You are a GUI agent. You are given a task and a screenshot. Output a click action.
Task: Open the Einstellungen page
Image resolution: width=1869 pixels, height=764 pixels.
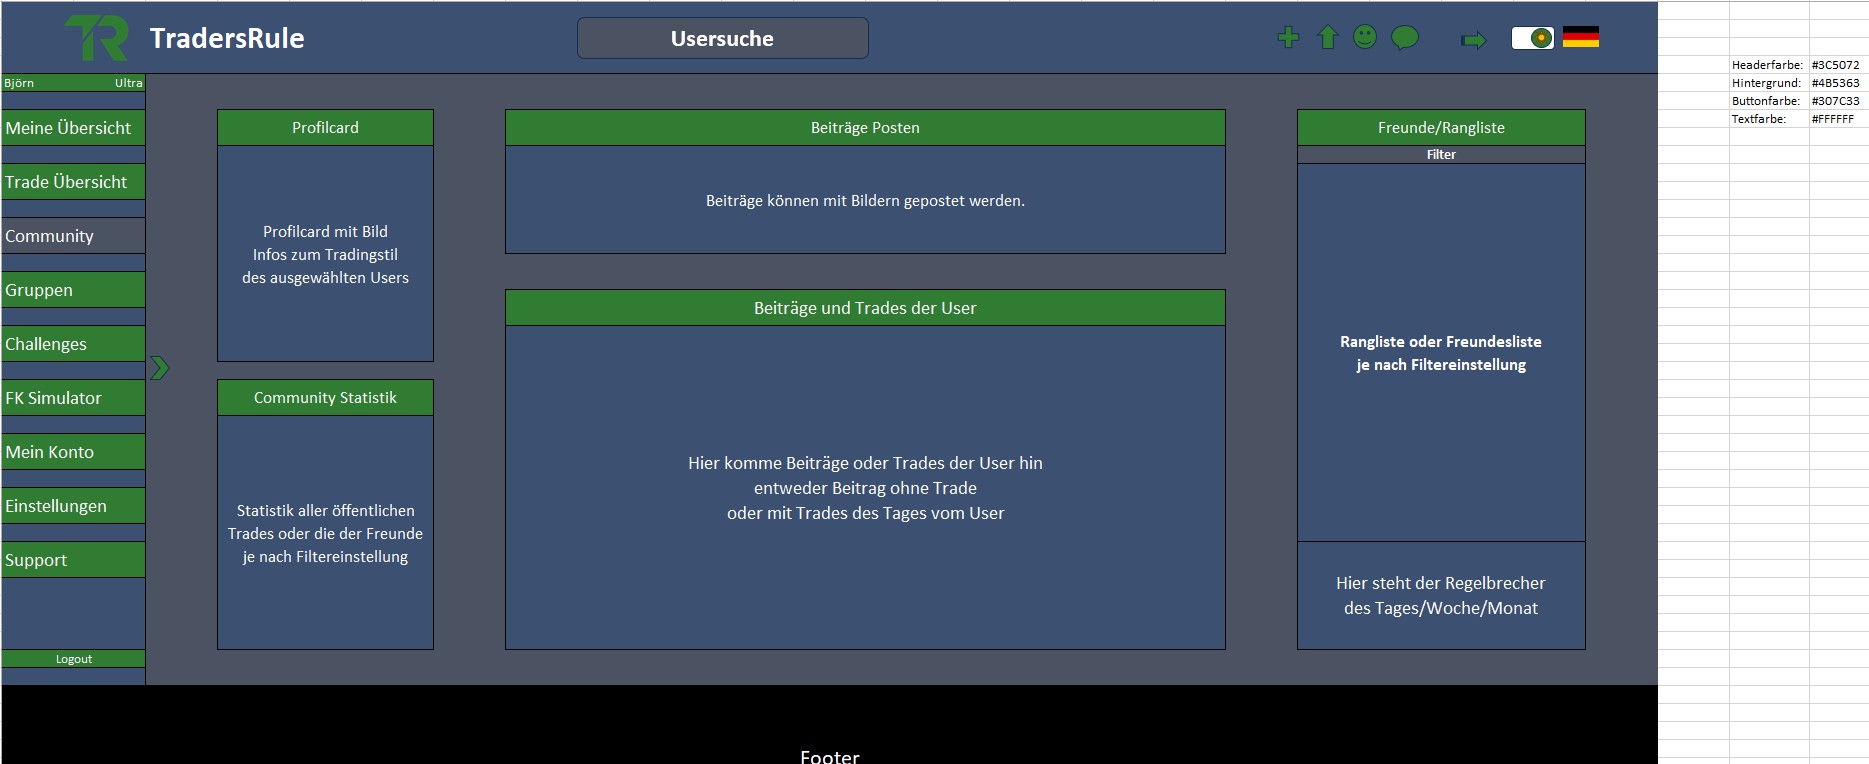(x=73, y=506)
